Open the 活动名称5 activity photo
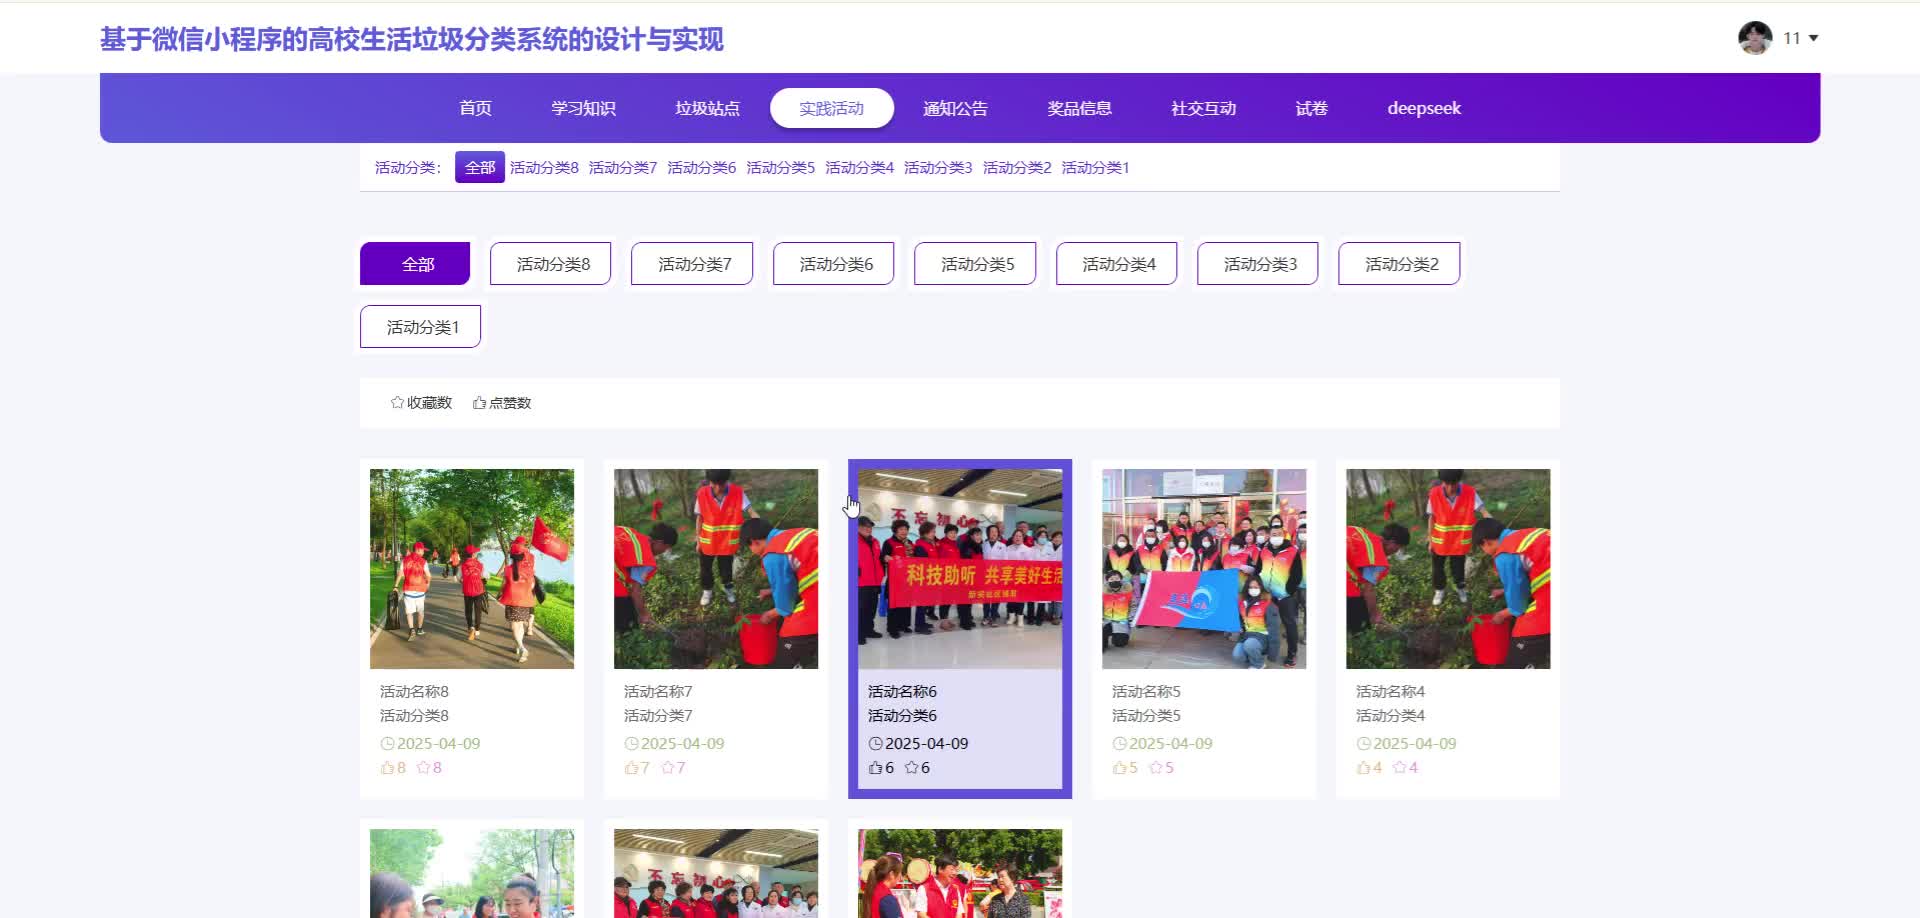Viewport: 1920px width, 918px height. click(x=1204, y=569)
